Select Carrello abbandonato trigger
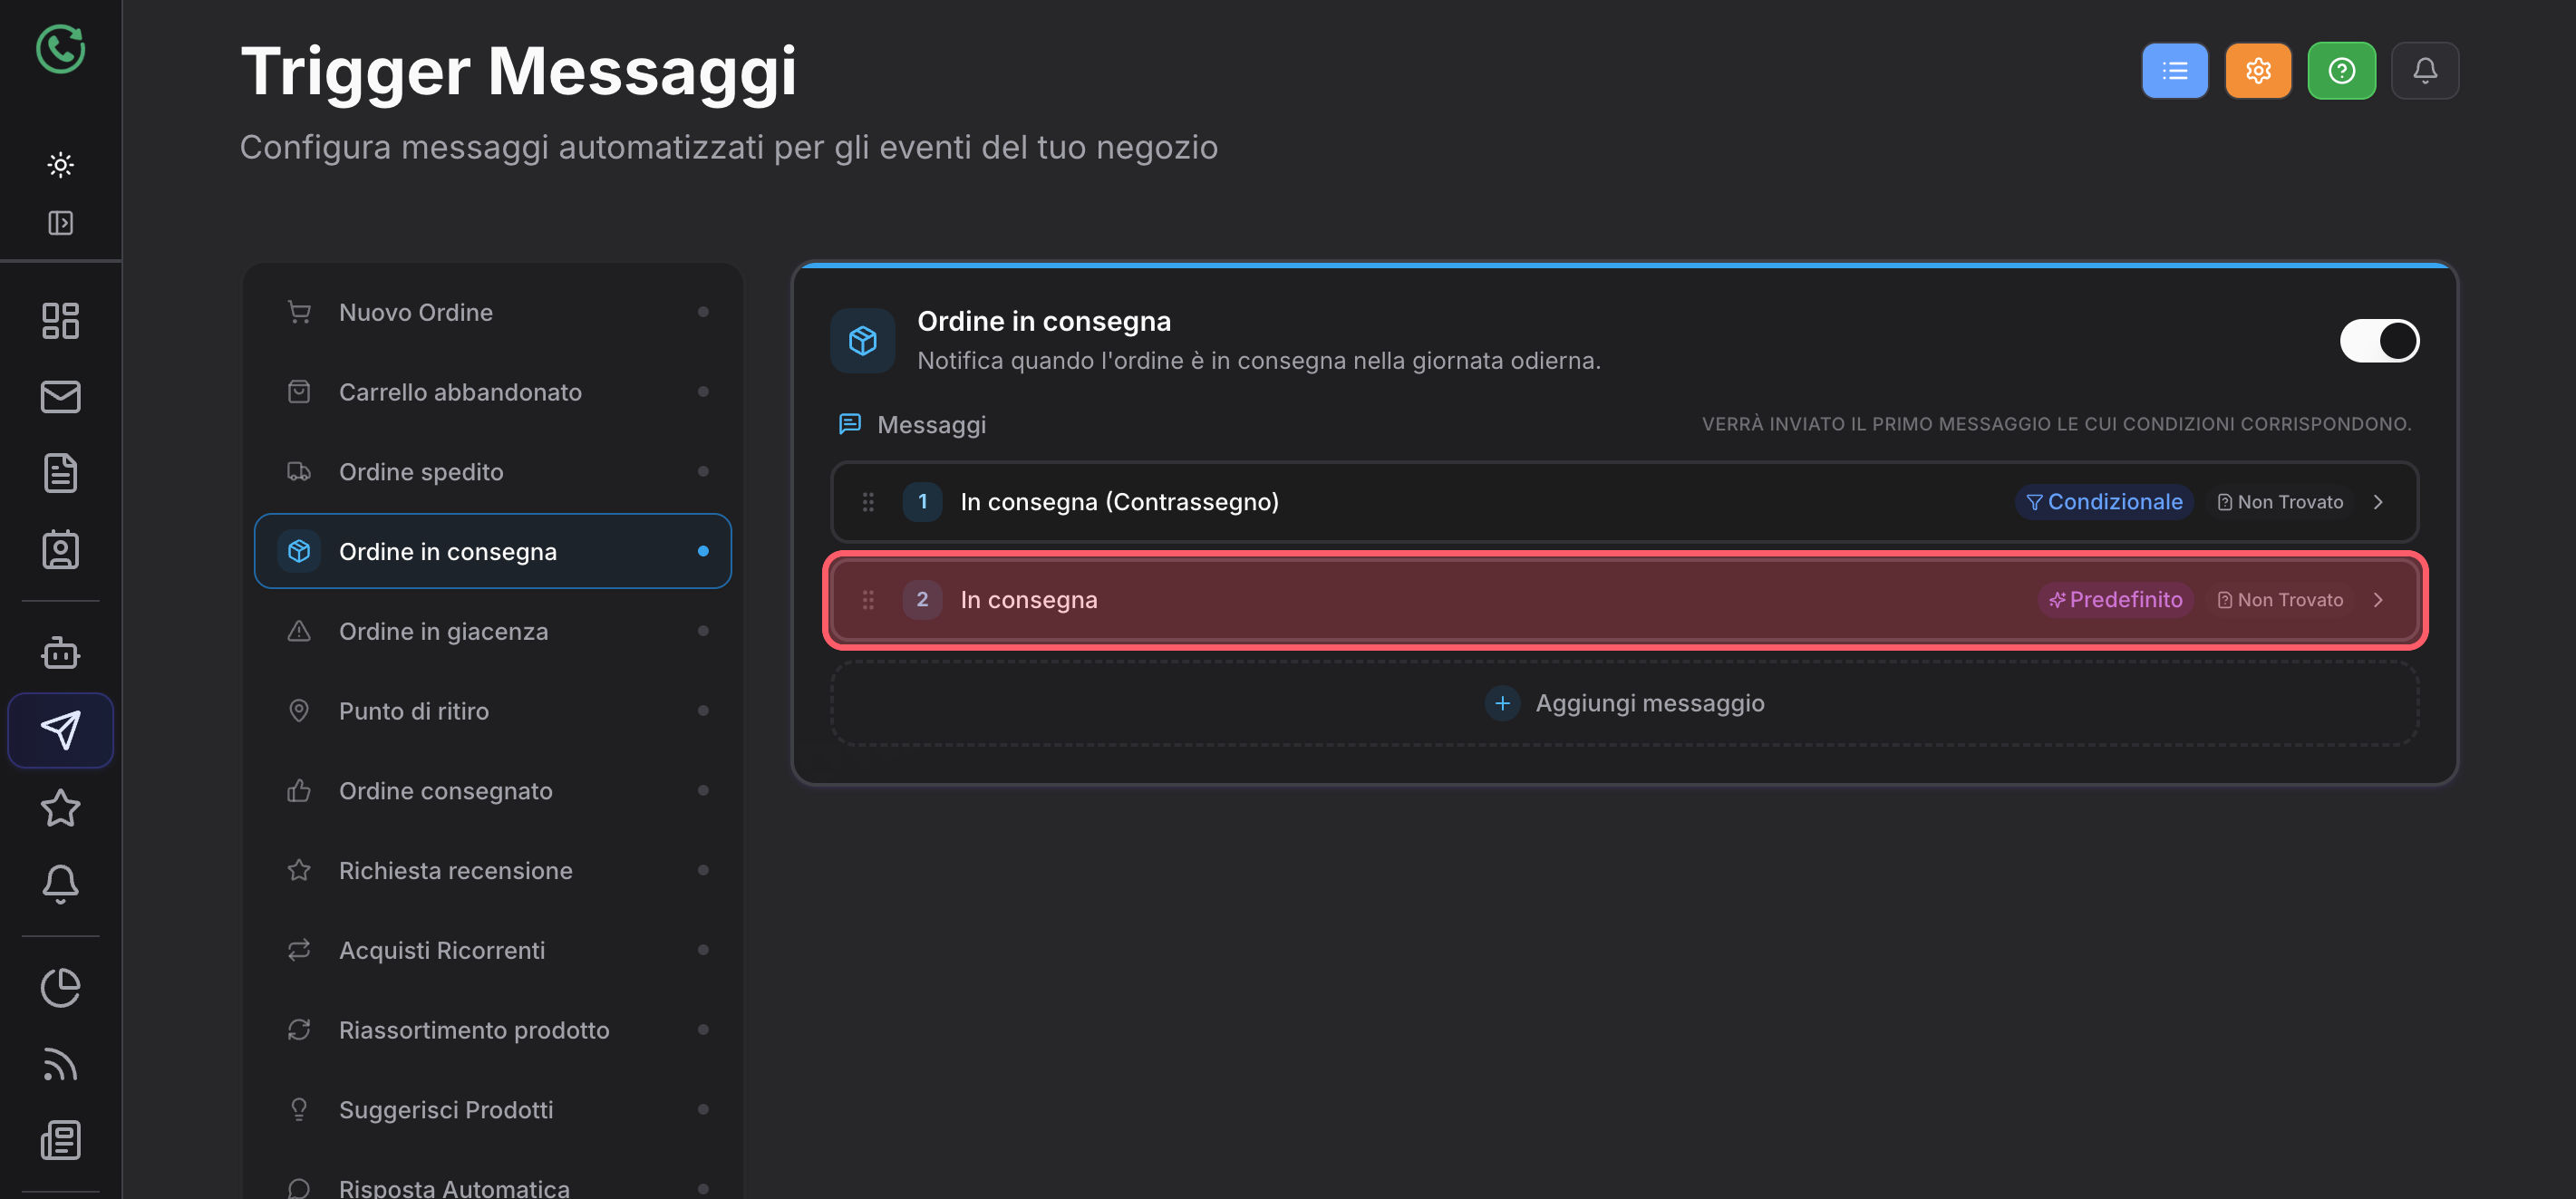This screenshot has width=2576, height=1199. (493, 392)
